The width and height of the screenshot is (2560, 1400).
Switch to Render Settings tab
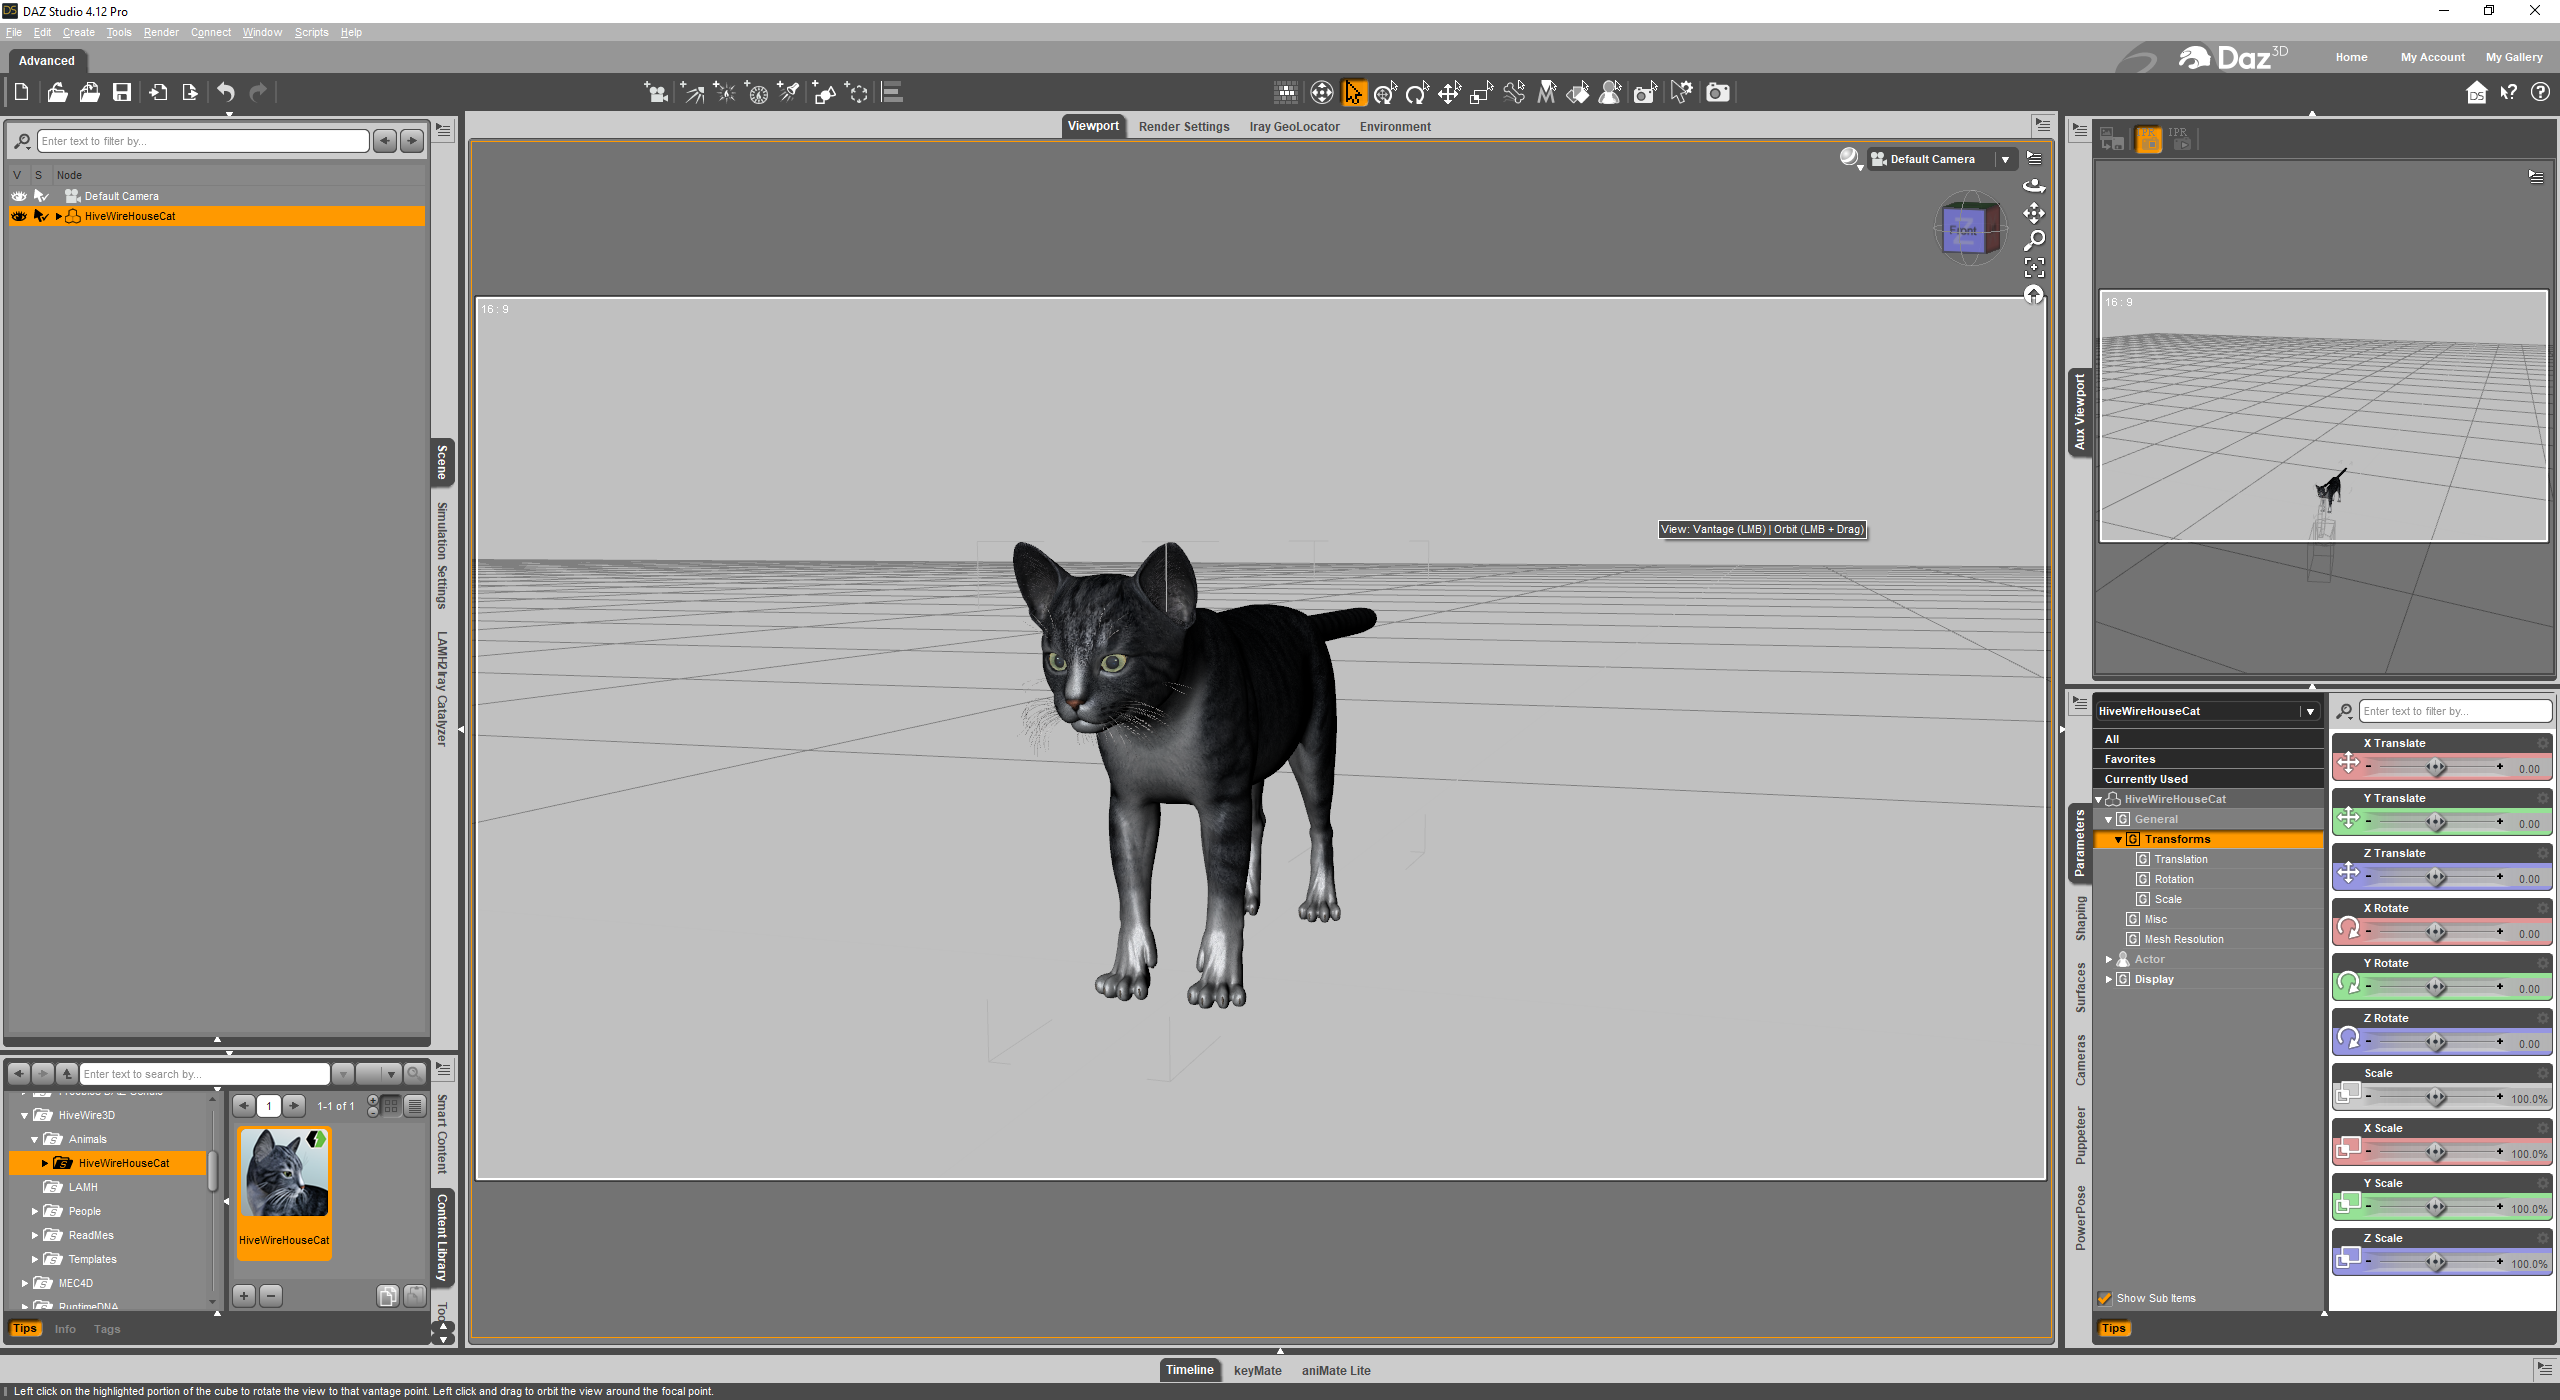[x=1183, y=127]
